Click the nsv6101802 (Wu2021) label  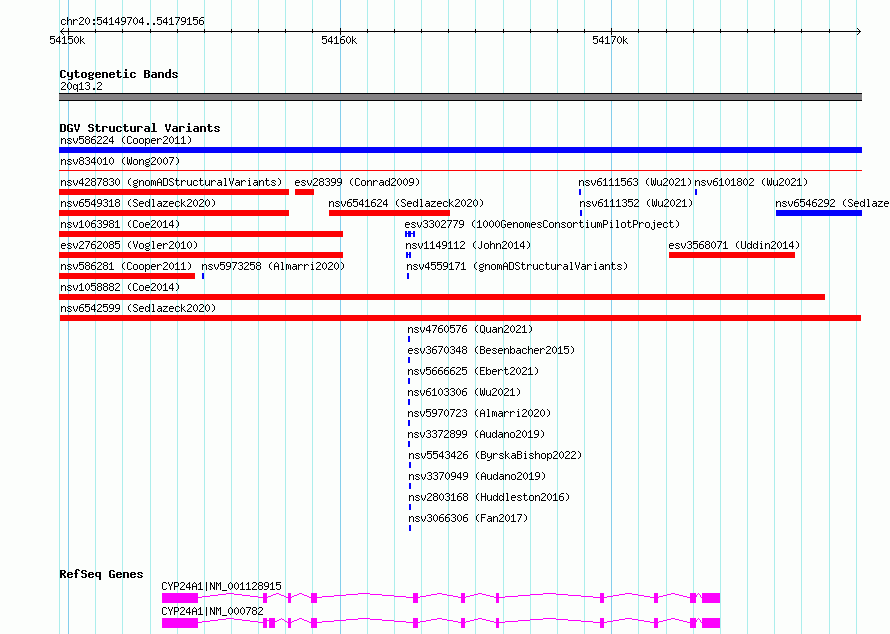tap(751, 182)
